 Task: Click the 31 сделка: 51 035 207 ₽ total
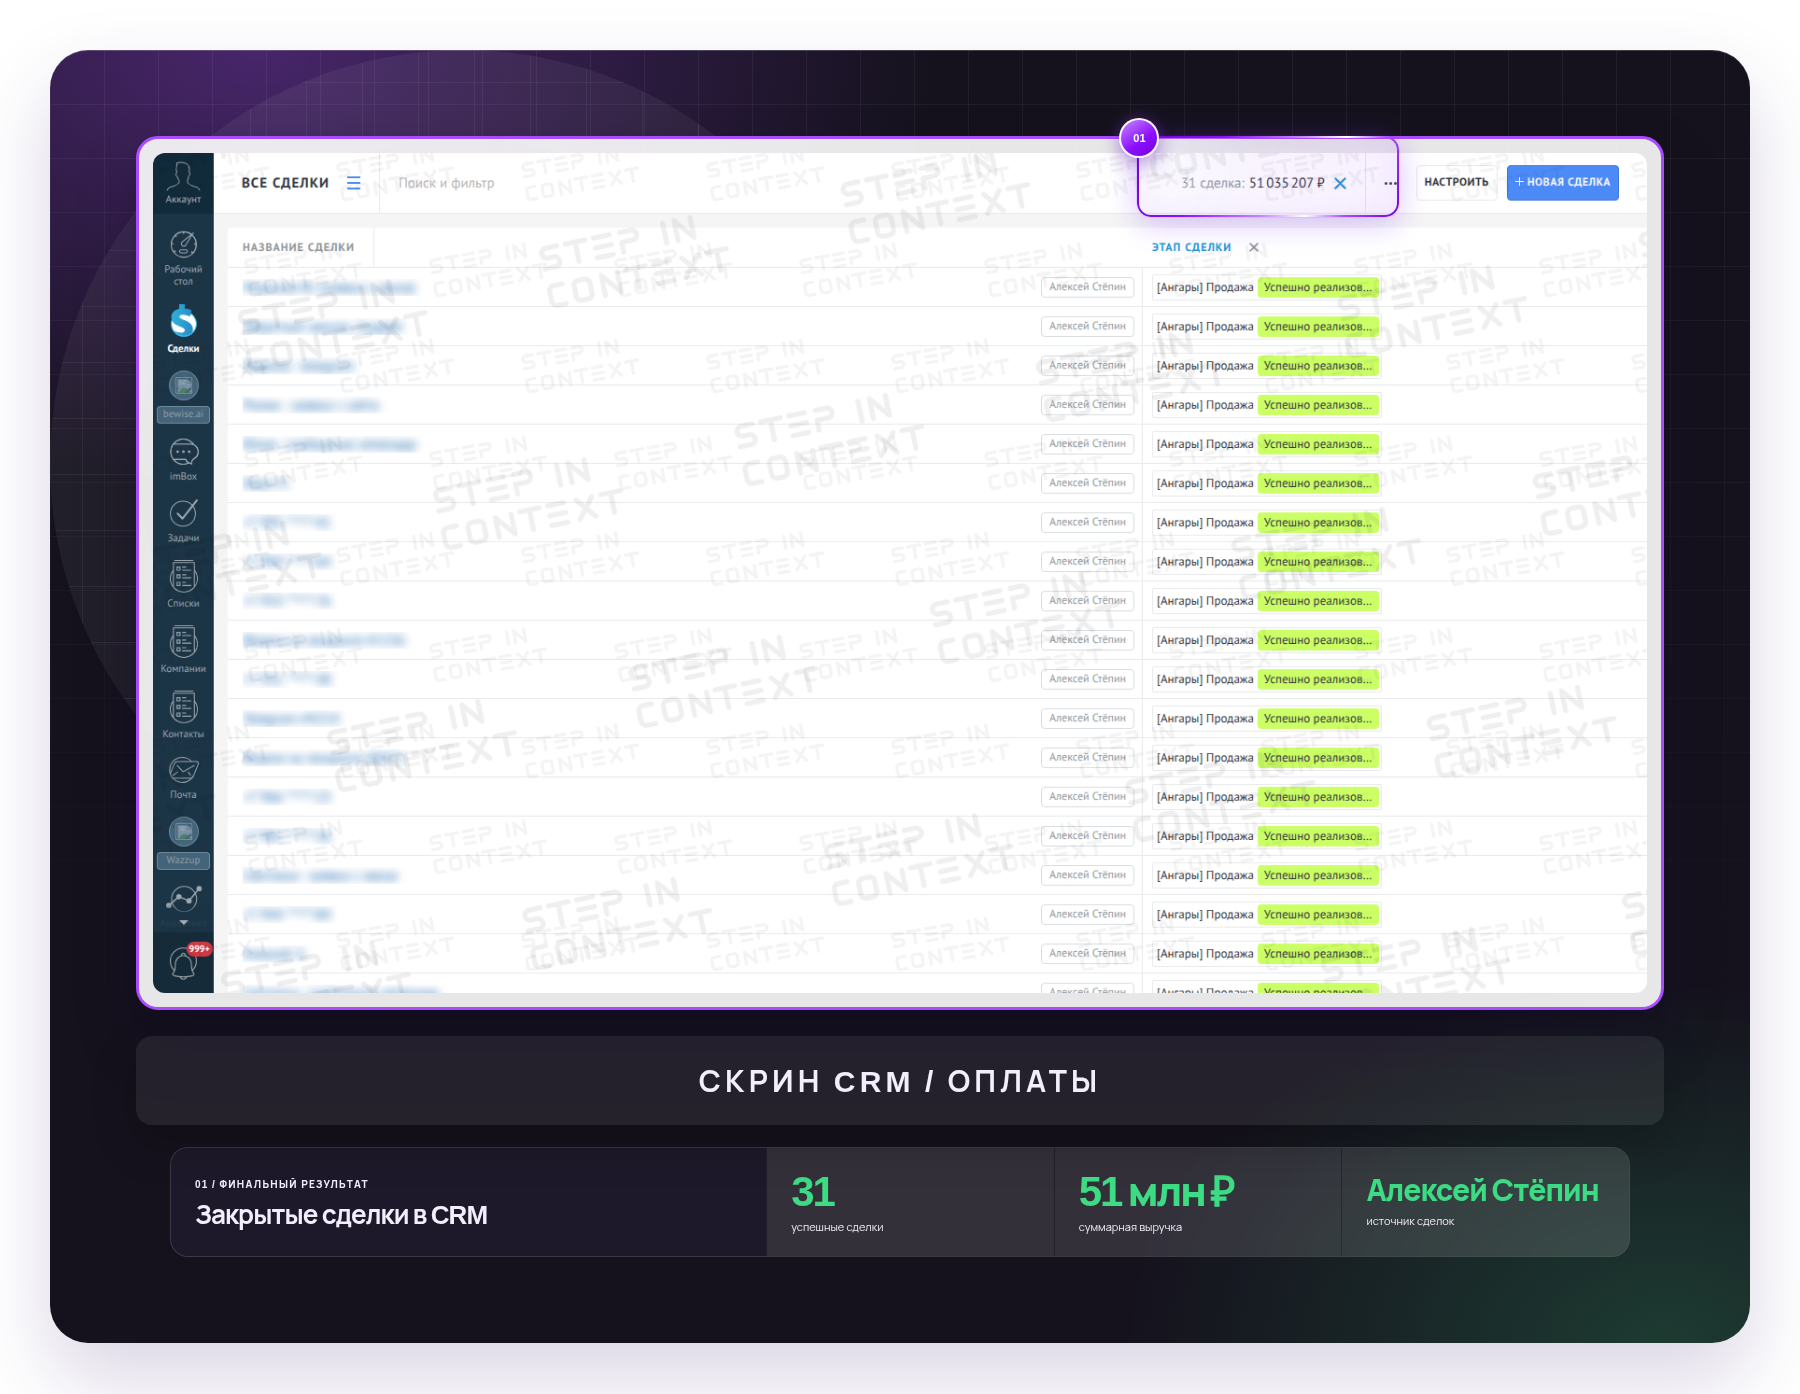coord(1252,183)
